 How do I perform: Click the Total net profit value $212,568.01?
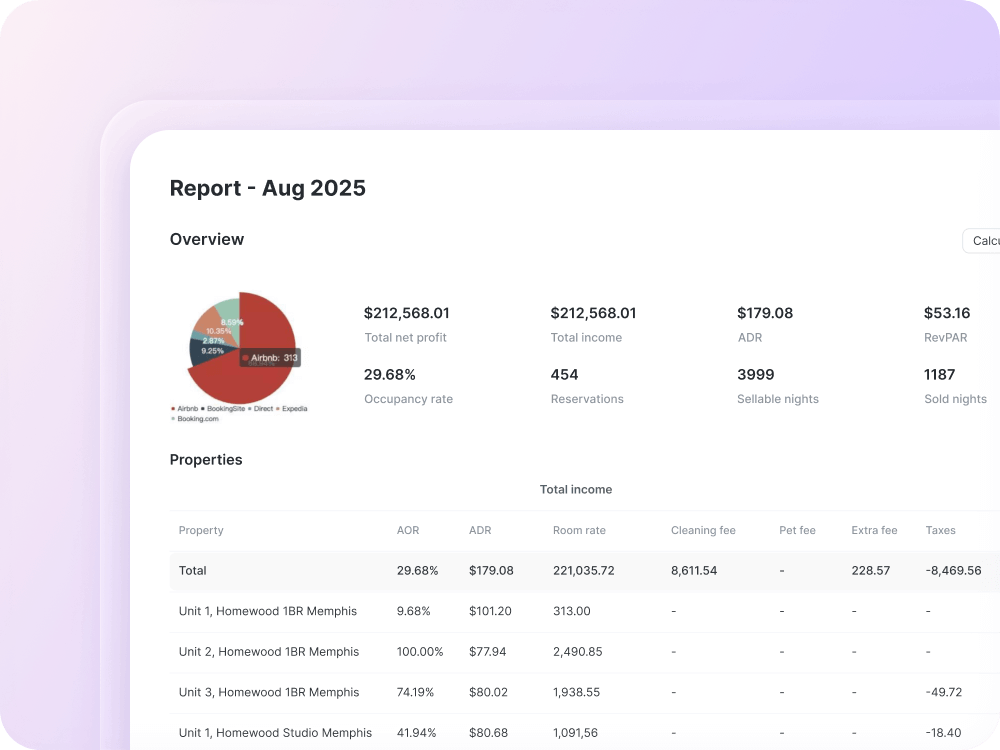[407, 312]
